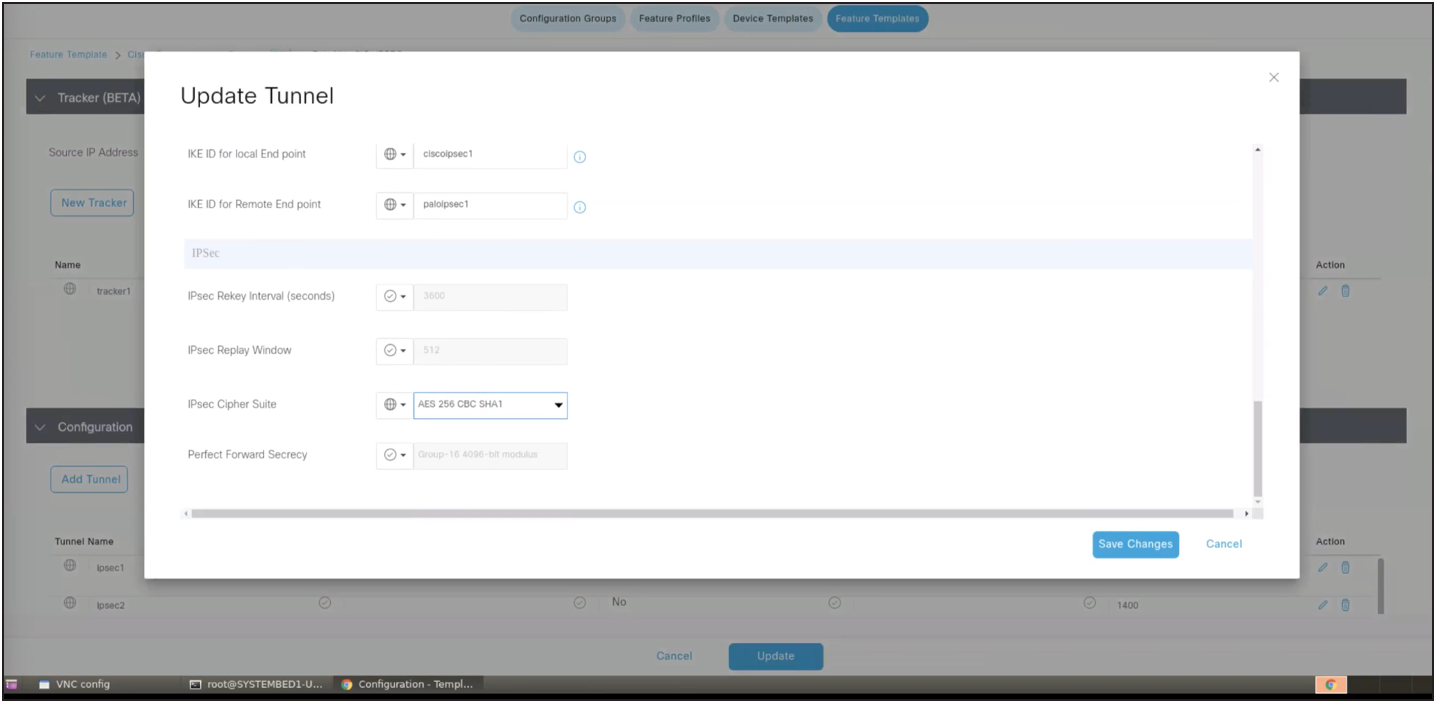The image size is (1436, 703).
Task: Delete ipsec1 tunnel with trash icon
Action: coord(1345,567)
